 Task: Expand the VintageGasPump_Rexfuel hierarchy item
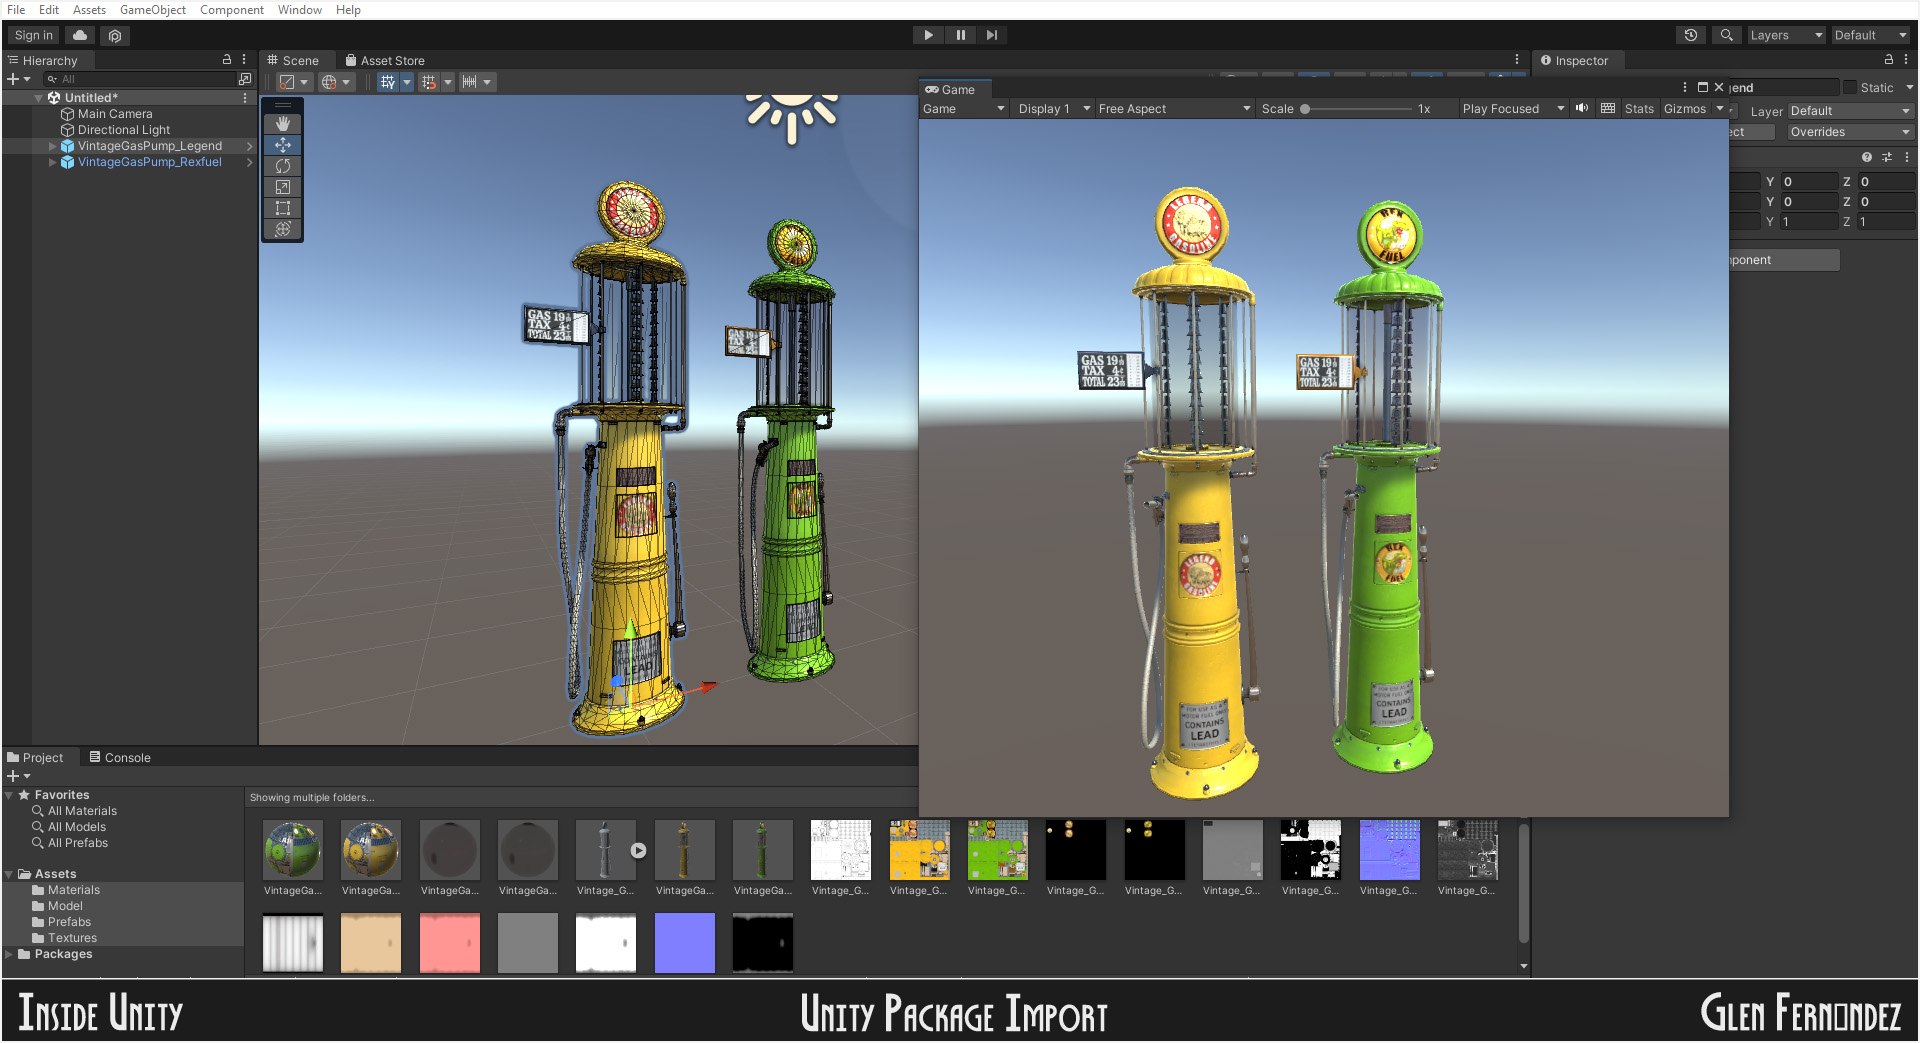tap(53, 162)
